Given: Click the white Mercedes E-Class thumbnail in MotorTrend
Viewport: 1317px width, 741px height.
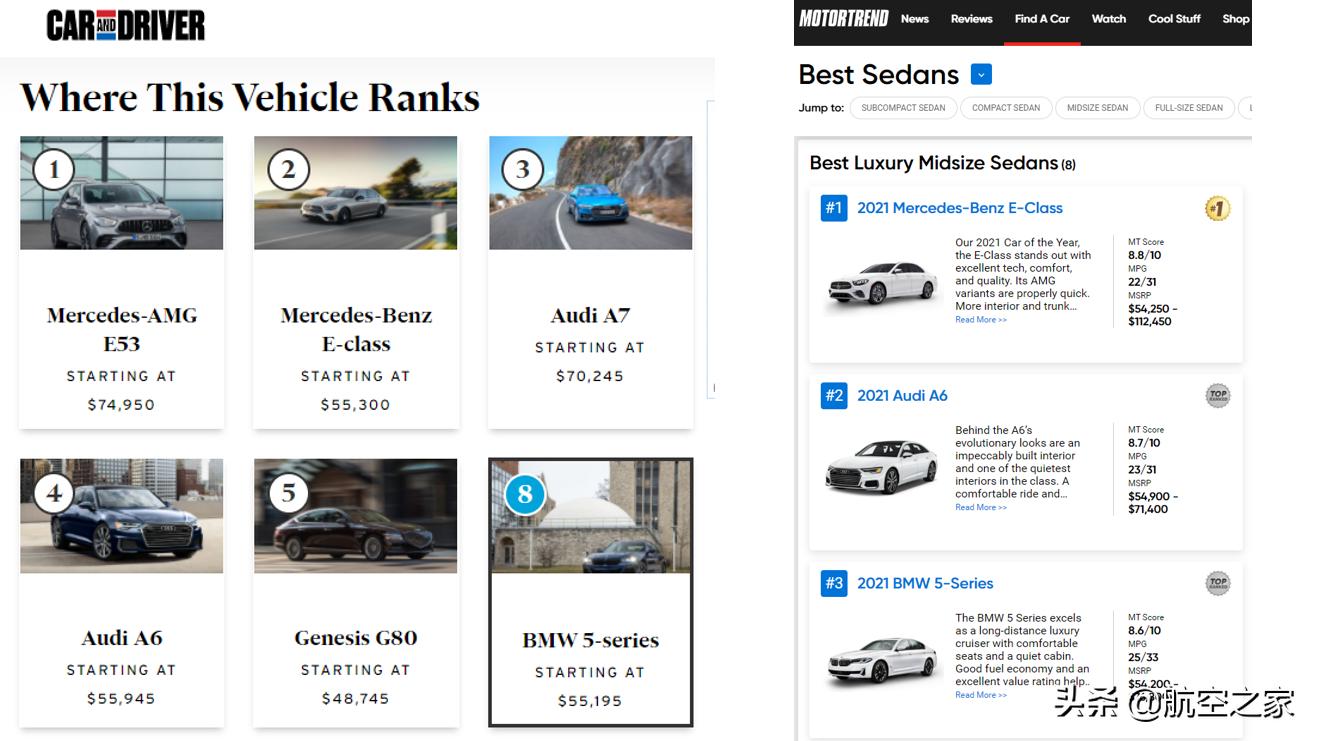Looking at the screenshot, I should pos(883,283).
